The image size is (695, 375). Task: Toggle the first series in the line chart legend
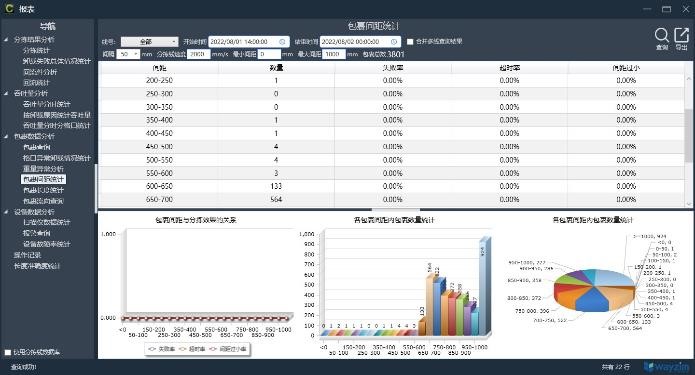pos(161,349)
